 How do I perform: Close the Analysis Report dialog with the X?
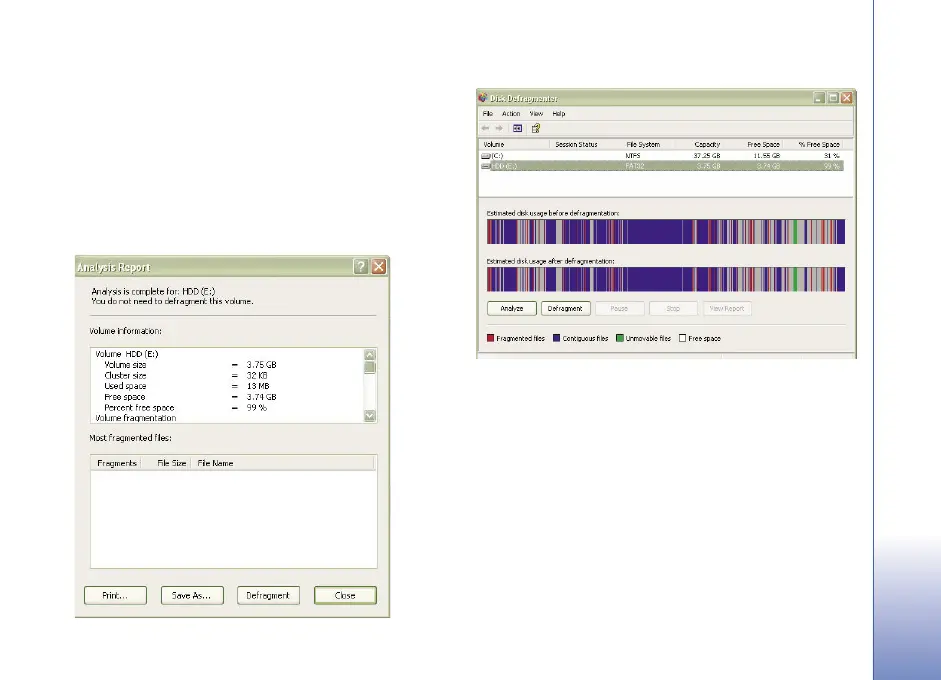[x=379, y=266]
